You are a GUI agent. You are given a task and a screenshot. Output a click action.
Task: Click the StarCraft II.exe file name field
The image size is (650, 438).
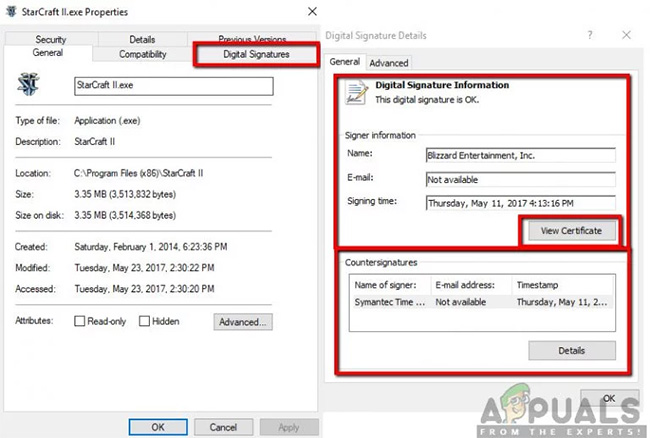(x=174, y=86)
